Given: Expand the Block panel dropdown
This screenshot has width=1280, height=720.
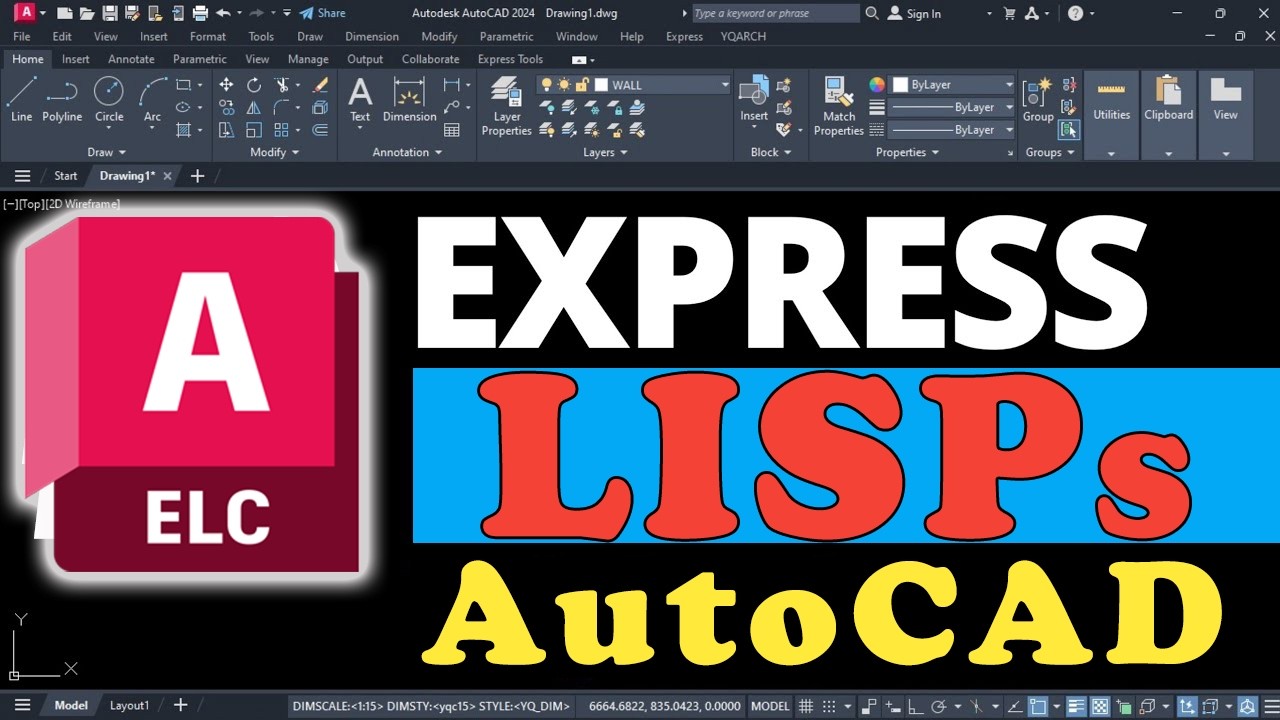Looking at the screenshot, I should click(x=770, y=152).
